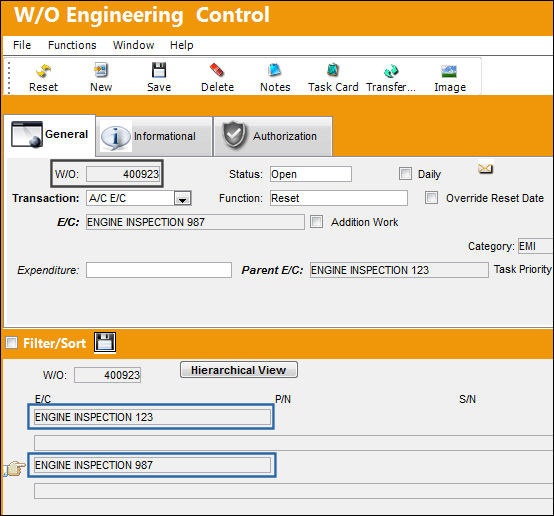Expand the Transaction dropdown arrow
Image resolution: width=554 pixels, height=516 pixels.
pyautogui.click(x=182, y=198)
